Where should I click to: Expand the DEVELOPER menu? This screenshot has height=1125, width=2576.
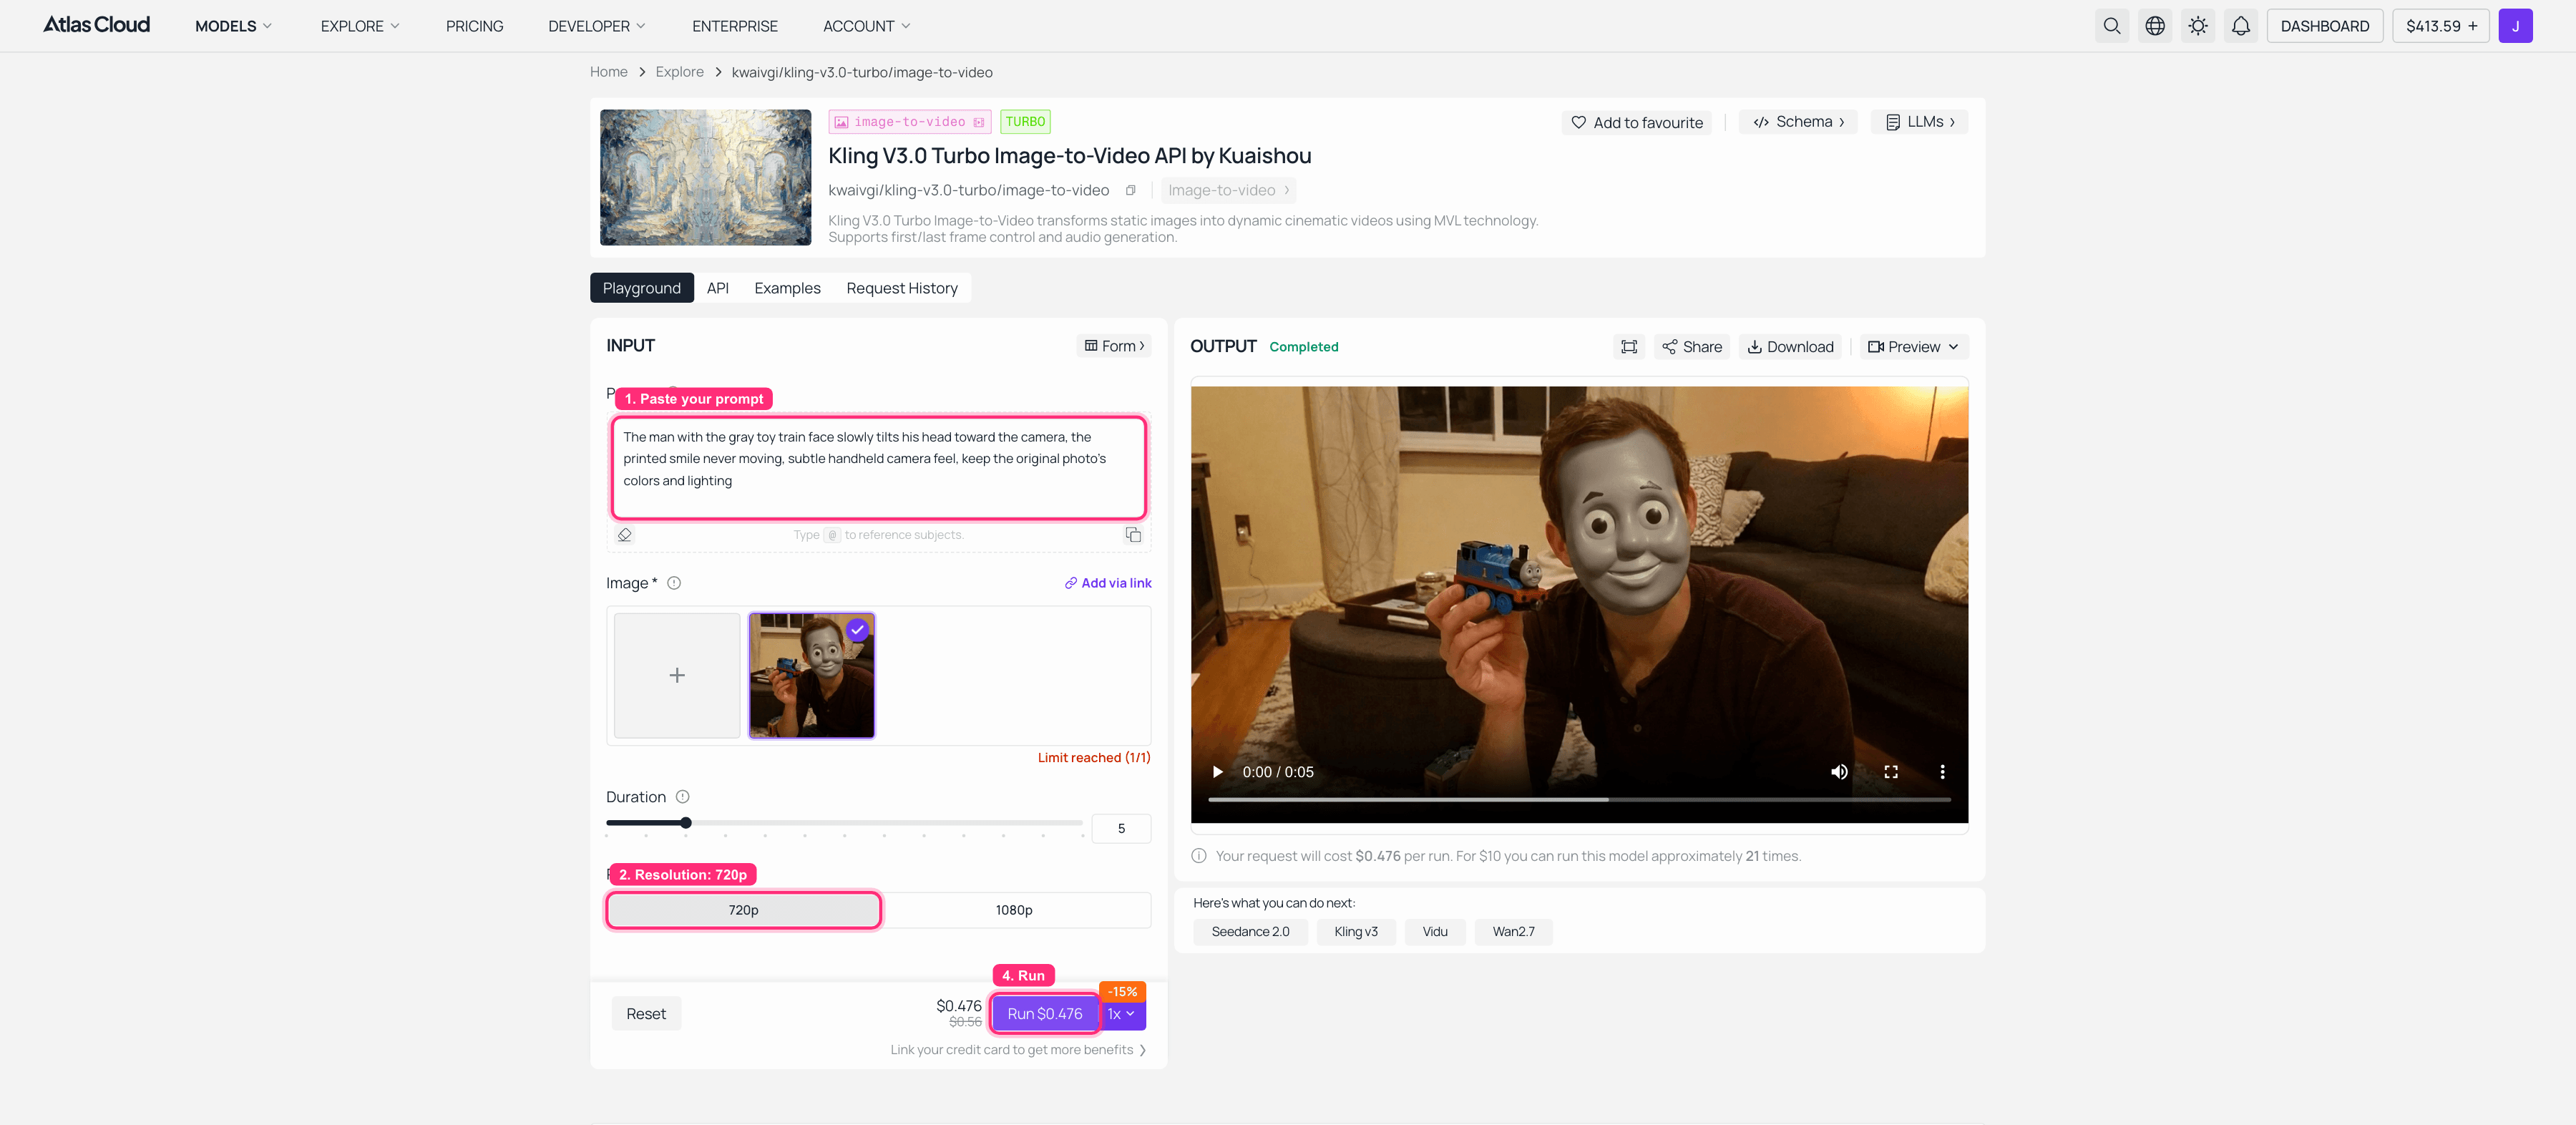point(597,26)
